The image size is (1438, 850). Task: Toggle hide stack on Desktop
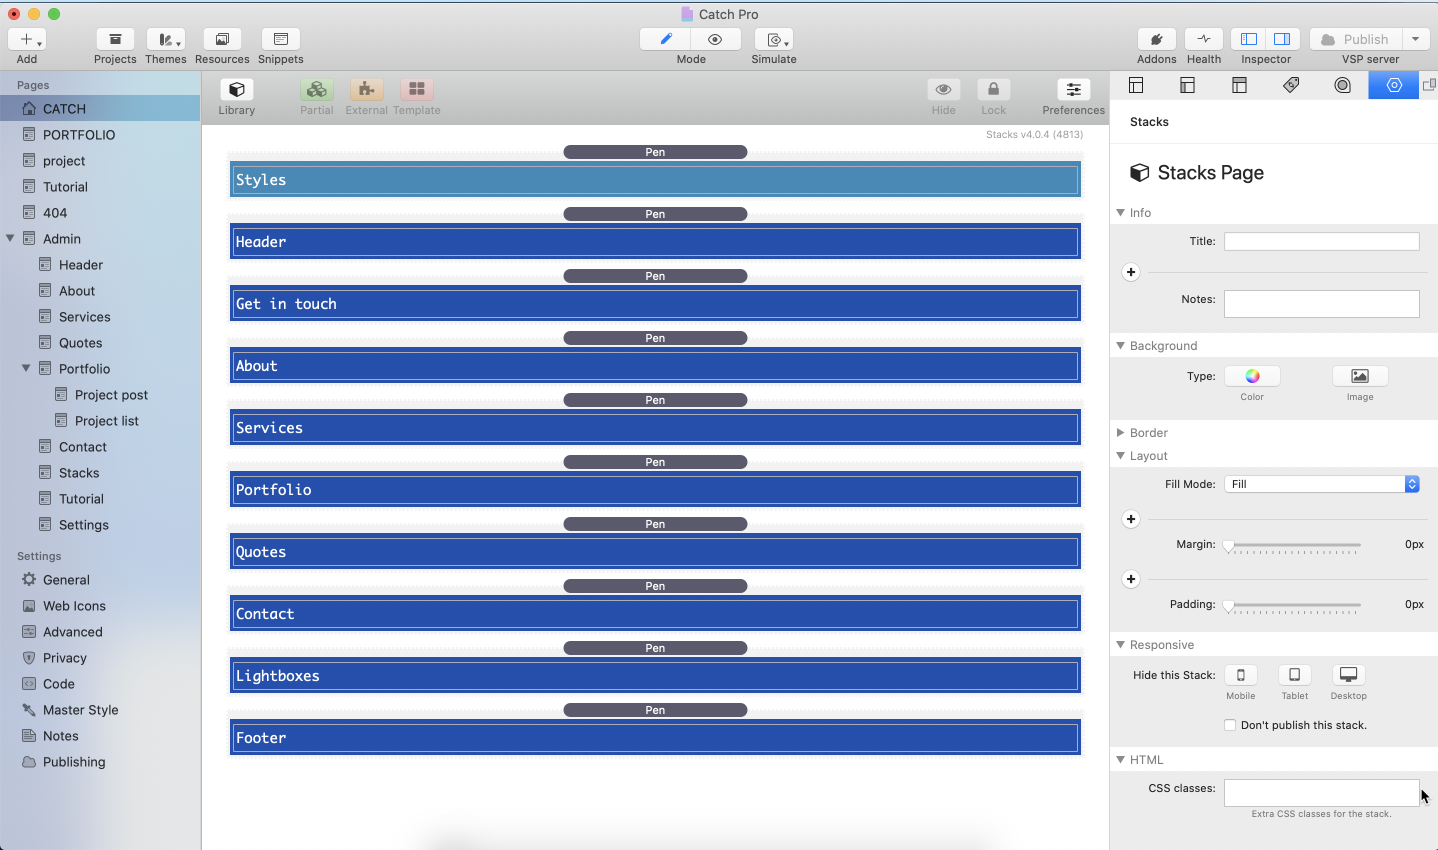[x=1348, y=676]
